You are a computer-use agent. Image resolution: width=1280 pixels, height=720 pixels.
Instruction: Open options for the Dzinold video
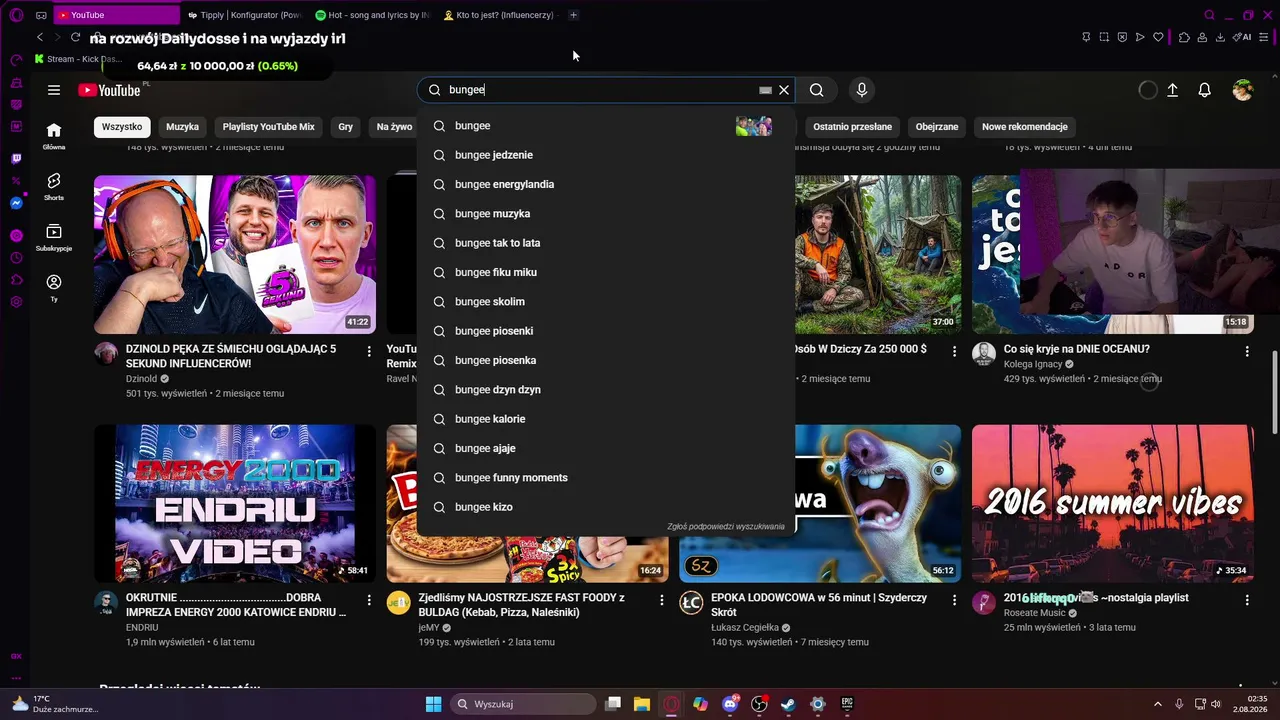[x=369, y=351]
